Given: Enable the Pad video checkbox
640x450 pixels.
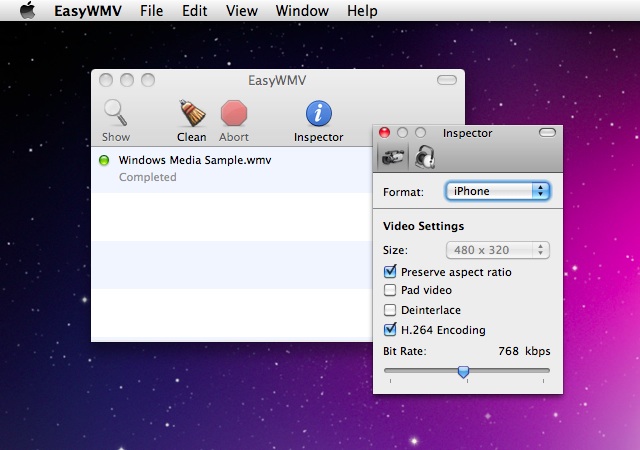Looking at the screenshot, I should coord(390,290).
